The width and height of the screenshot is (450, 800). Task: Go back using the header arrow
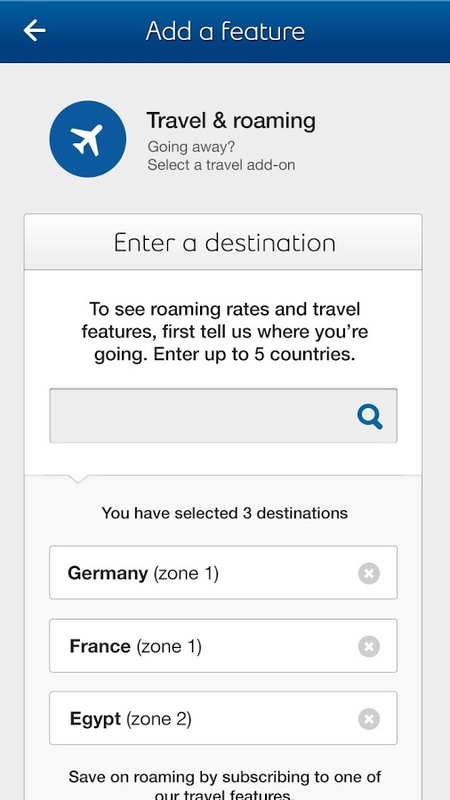click(x=35, y=31)
